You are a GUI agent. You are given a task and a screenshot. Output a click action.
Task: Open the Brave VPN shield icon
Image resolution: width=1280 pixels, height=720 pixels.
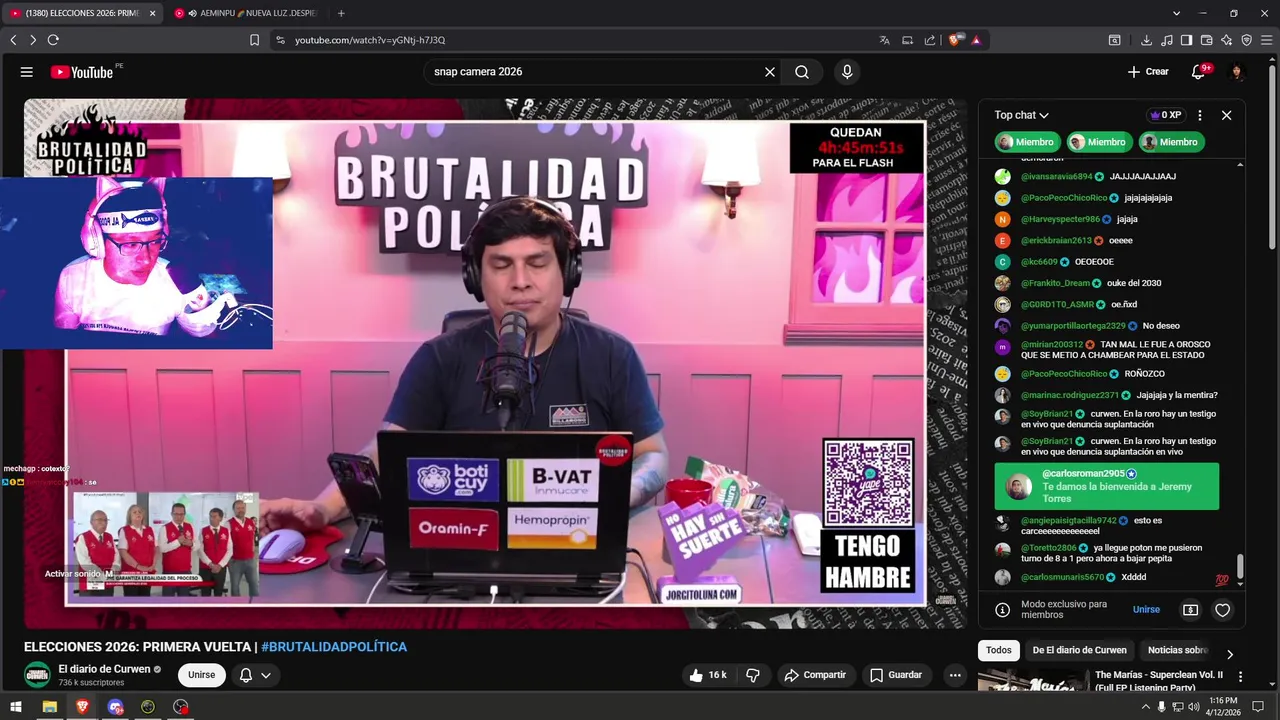[x=1246, y=40]
